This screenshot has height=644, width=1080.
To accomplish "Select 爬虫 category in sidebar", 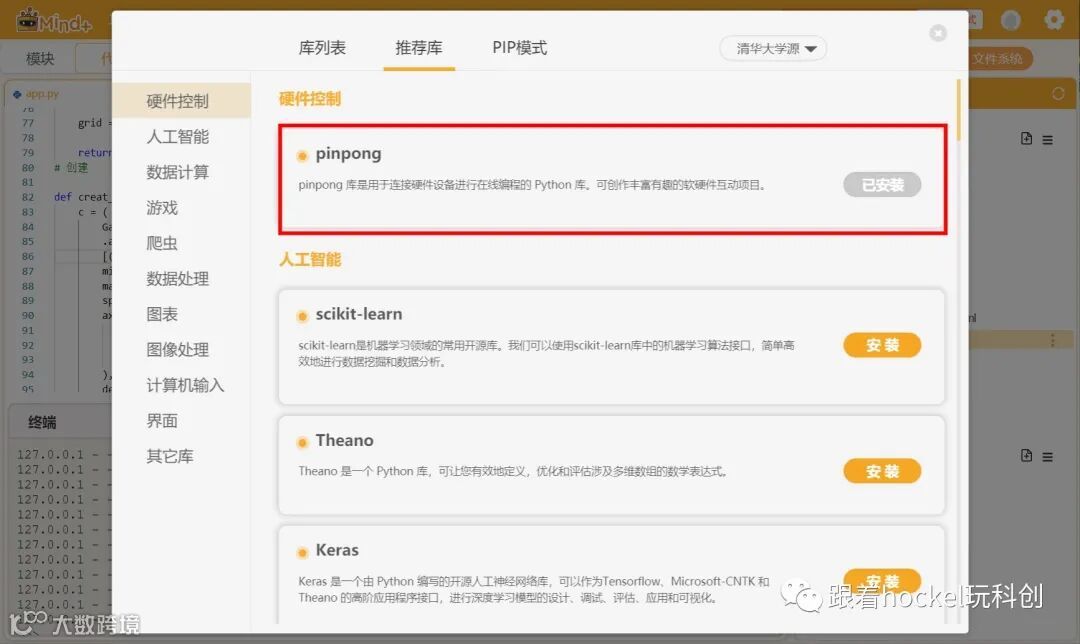I will coord(162,243).
